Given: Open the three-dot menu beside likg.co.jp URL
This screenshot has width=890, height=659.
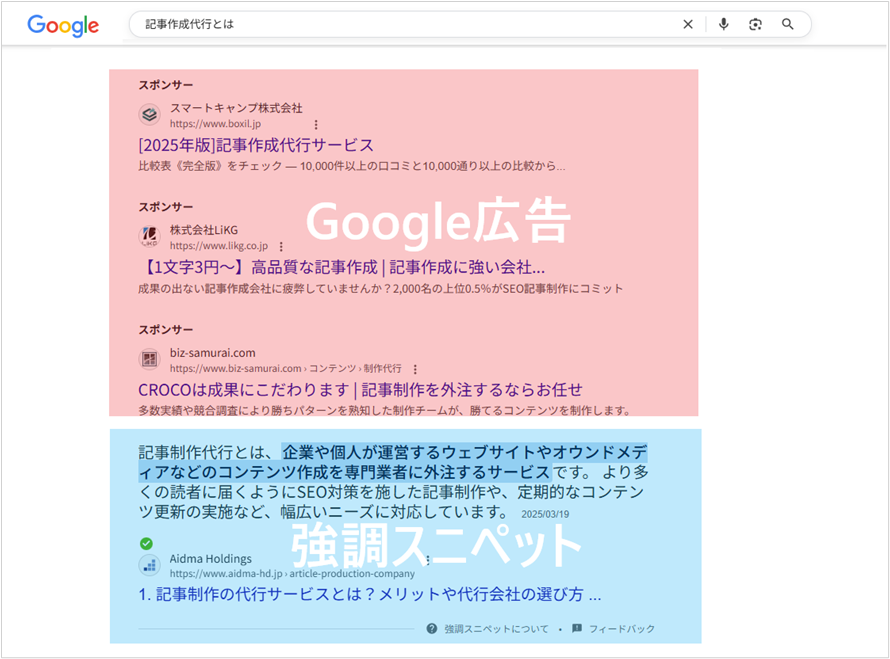Looking at the screenshot, I should [x=281, y=246].
